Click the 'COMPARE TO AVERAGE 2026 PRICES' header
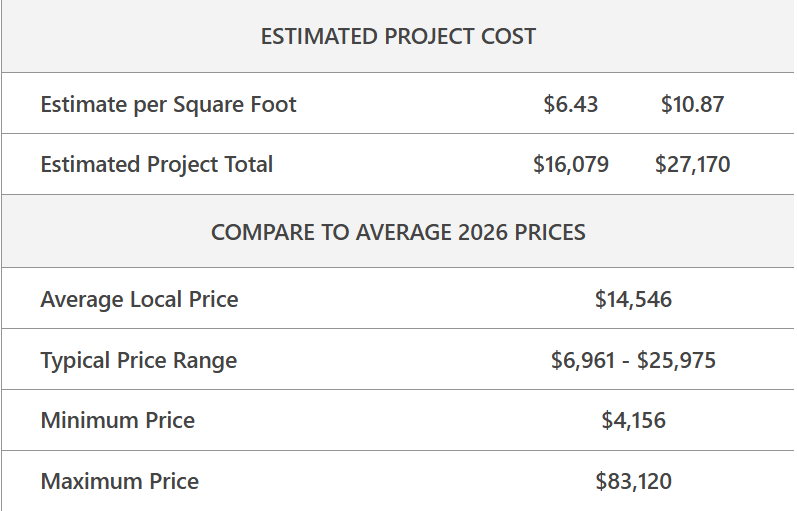797x511 pixels. [398, 232]
